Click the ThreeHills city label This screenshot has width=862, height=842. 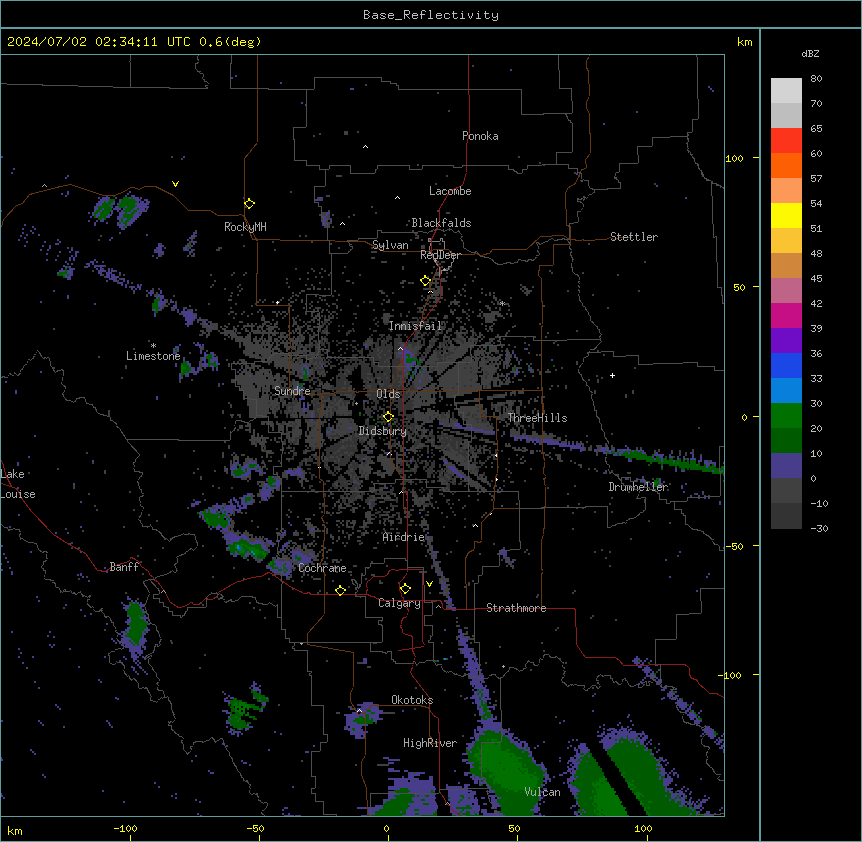(537, 418)
